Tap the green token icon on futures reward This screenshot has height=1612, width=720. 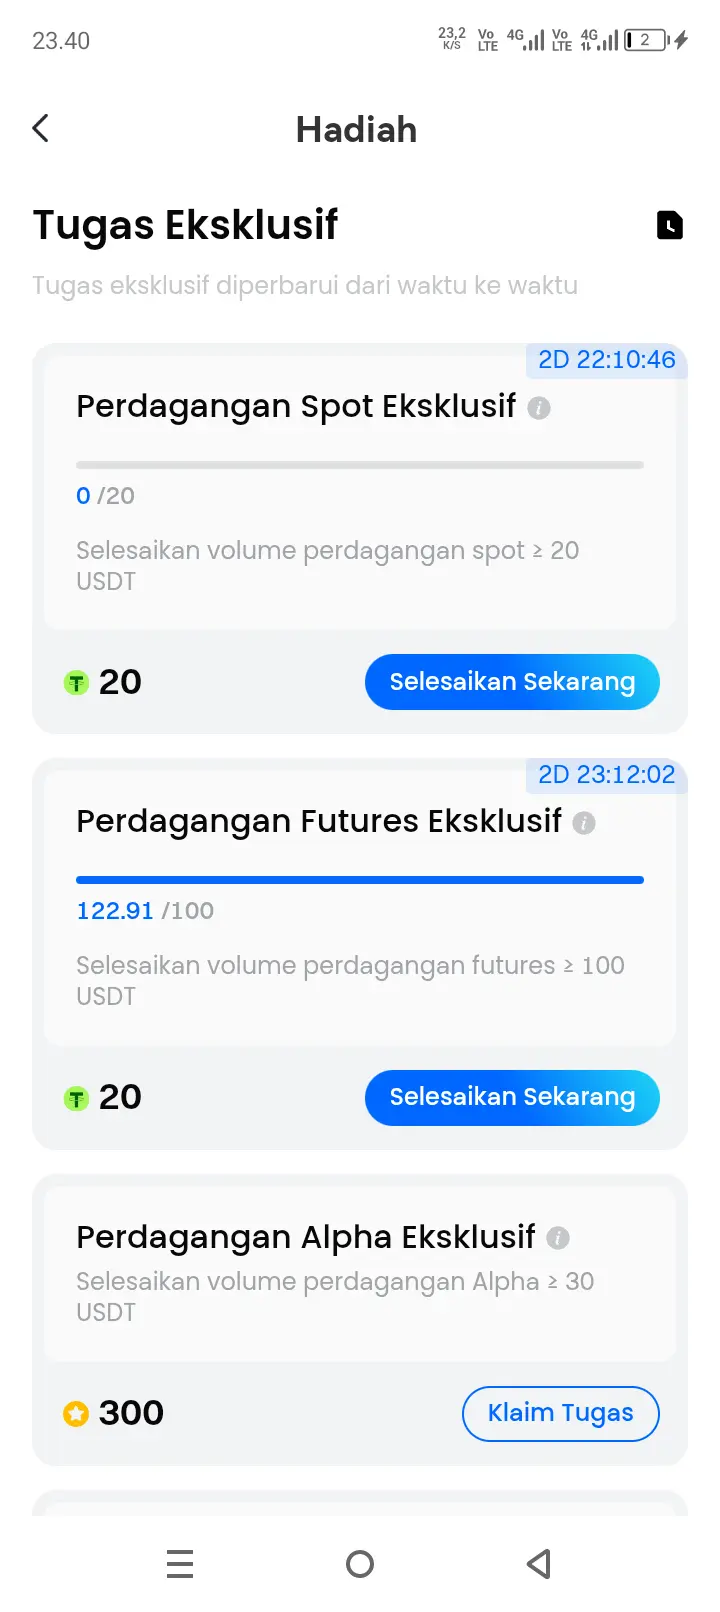76,1098
